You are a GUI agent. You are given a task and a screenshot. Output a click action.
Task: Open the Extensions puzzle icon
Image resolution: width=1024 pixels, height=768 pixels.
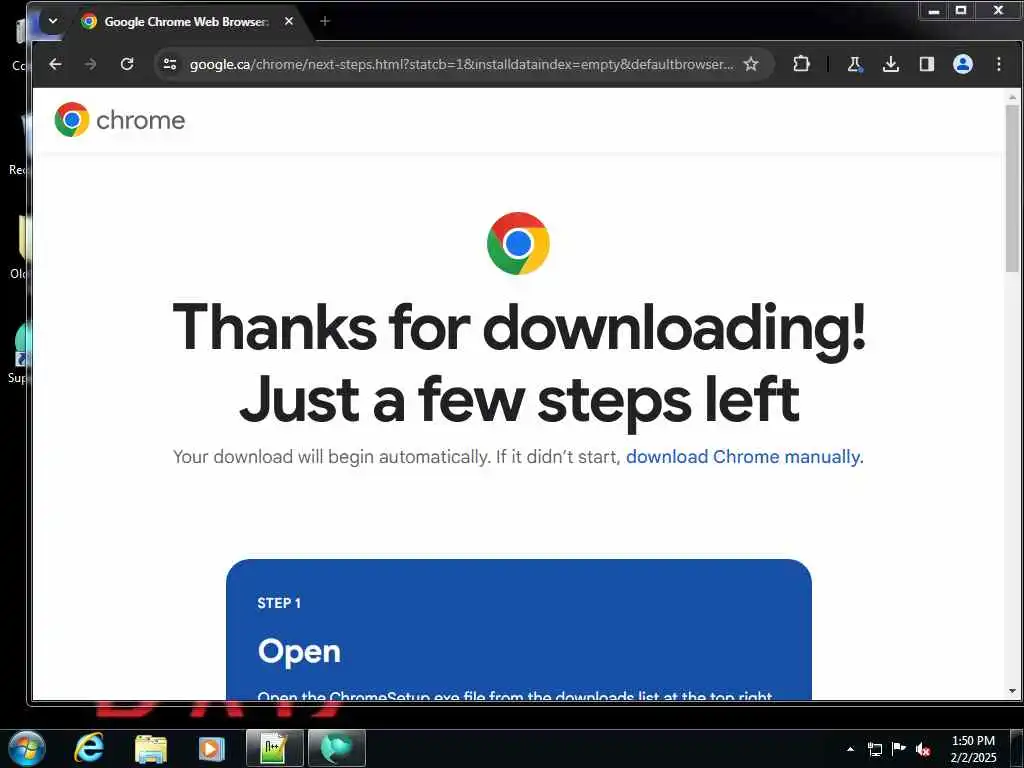point(801,64)
